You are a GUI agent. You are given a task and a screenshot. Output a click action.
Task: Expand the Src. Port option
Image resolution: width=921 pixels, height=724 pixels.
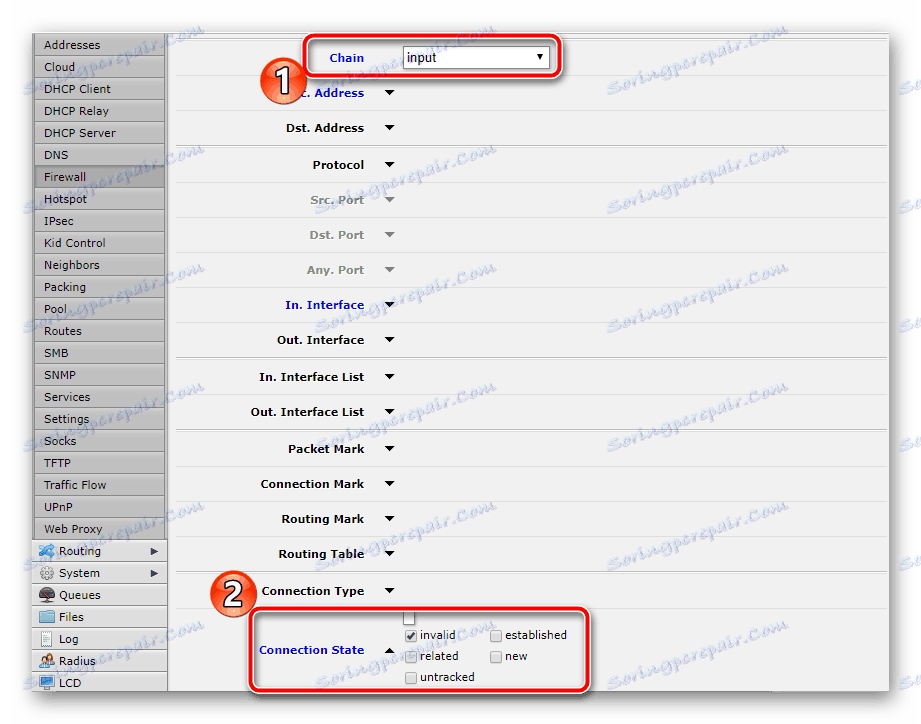tap(389, 200)
